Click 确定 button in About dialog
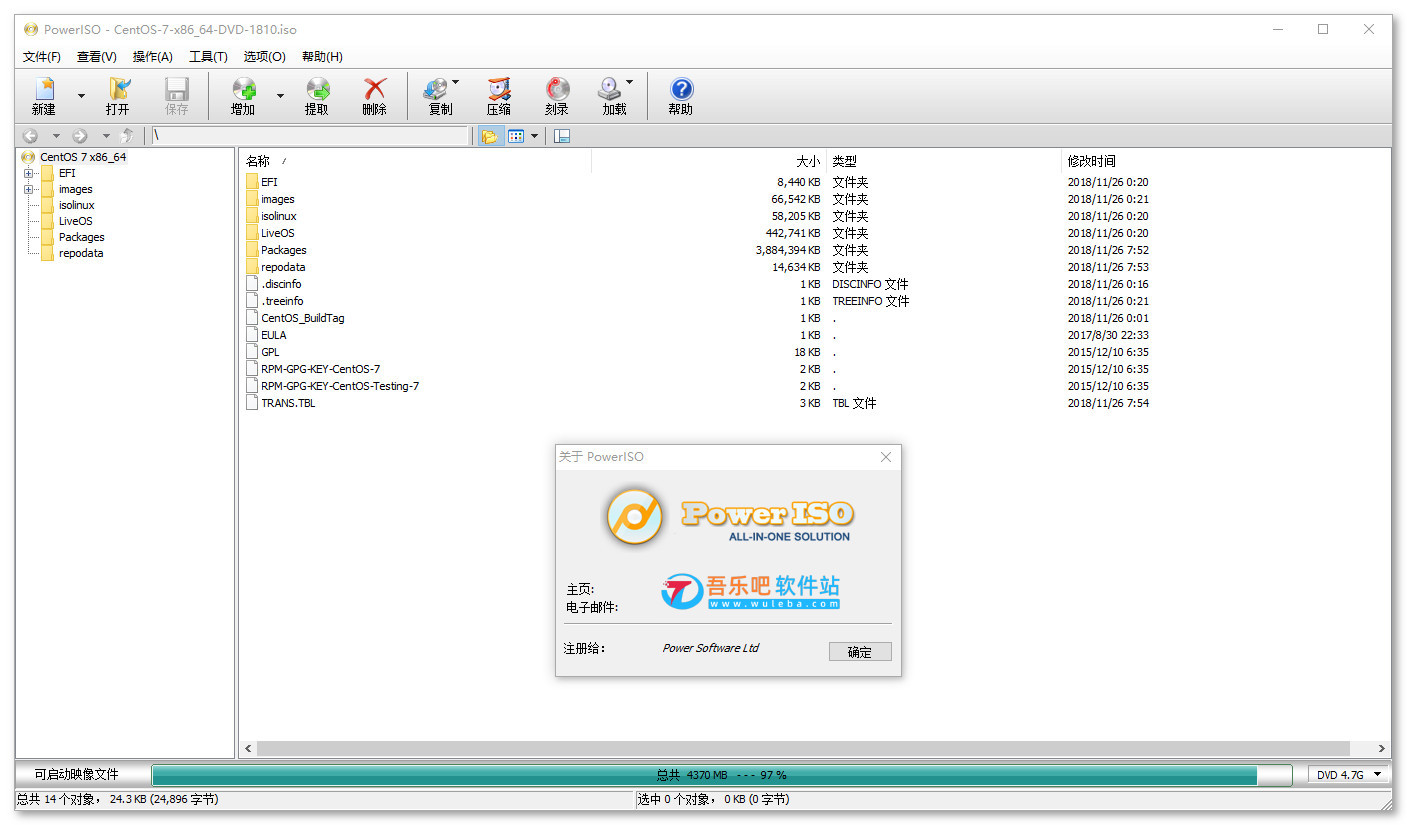The width and height of the screenshot is (1407, 825). pyautogui.click(x=860, y=652)
